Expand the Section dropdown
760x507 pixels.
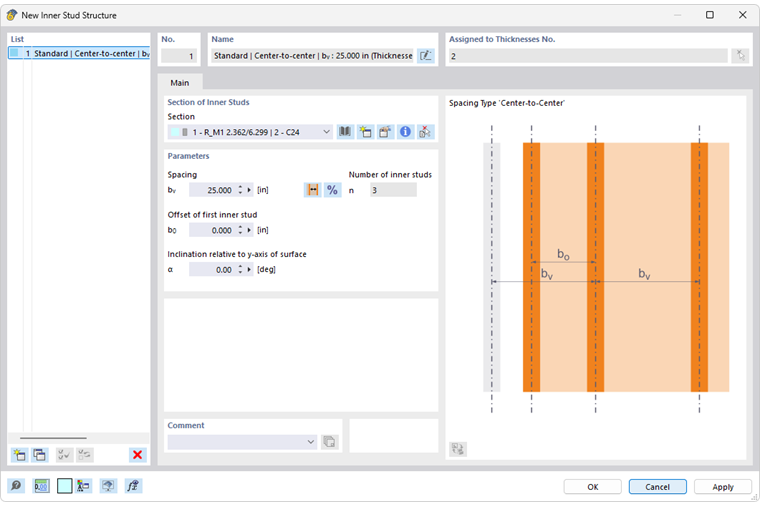327,132
